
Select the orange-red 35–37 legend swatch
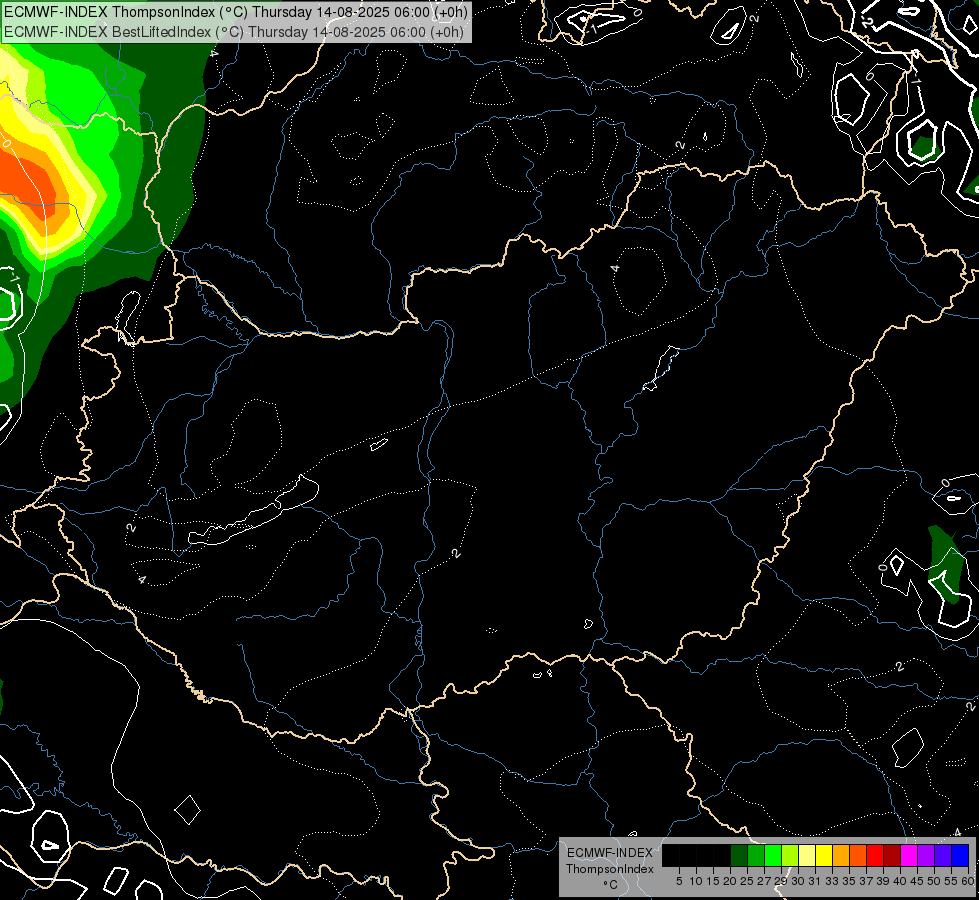pyautogui.click(x=858, y=855)
